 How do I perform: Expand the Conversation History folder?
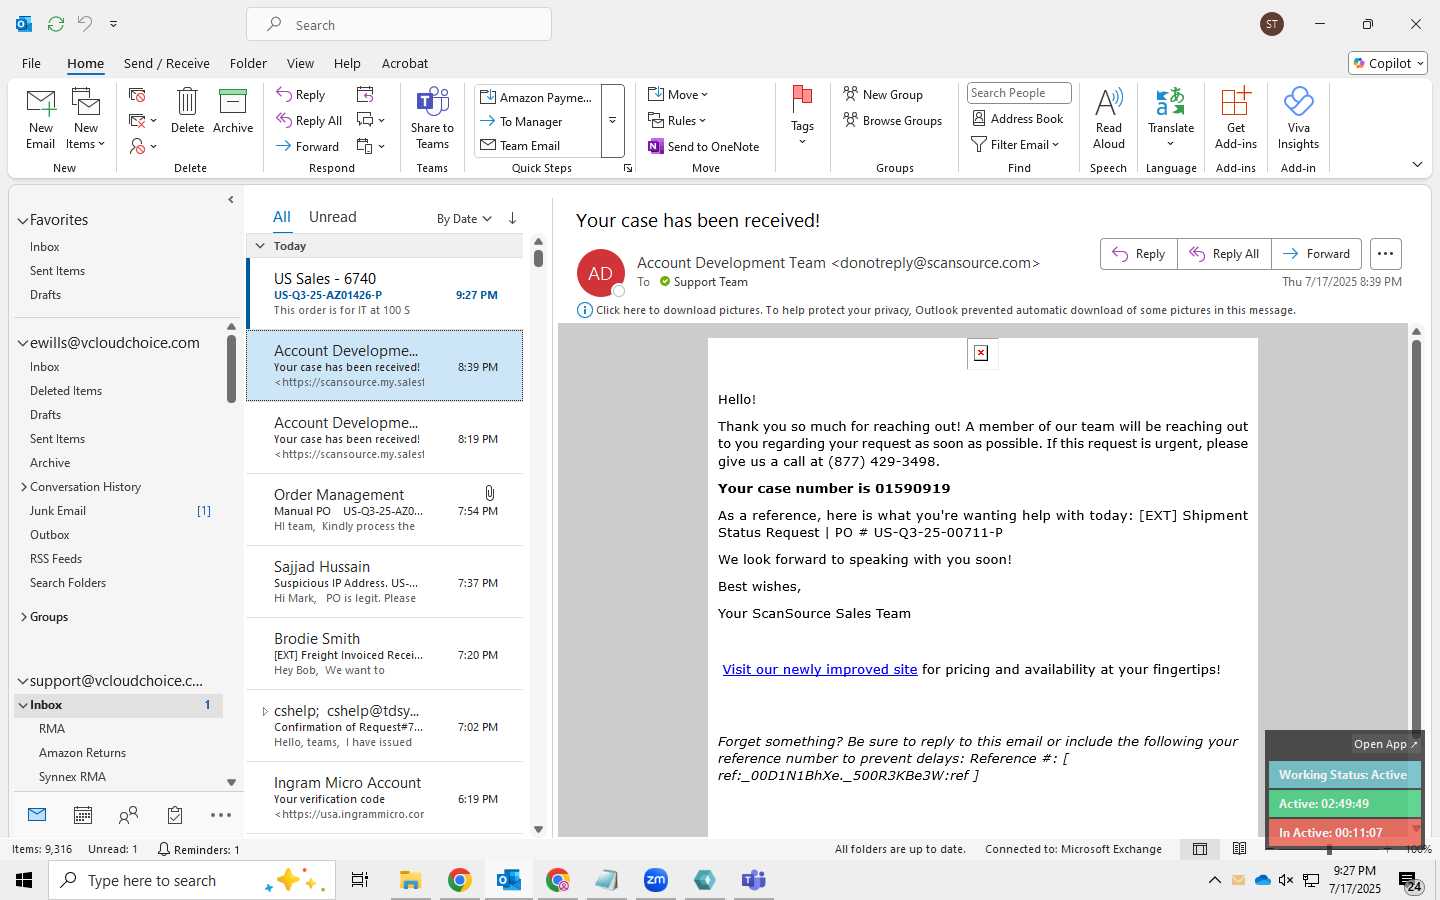pos(24,487)
